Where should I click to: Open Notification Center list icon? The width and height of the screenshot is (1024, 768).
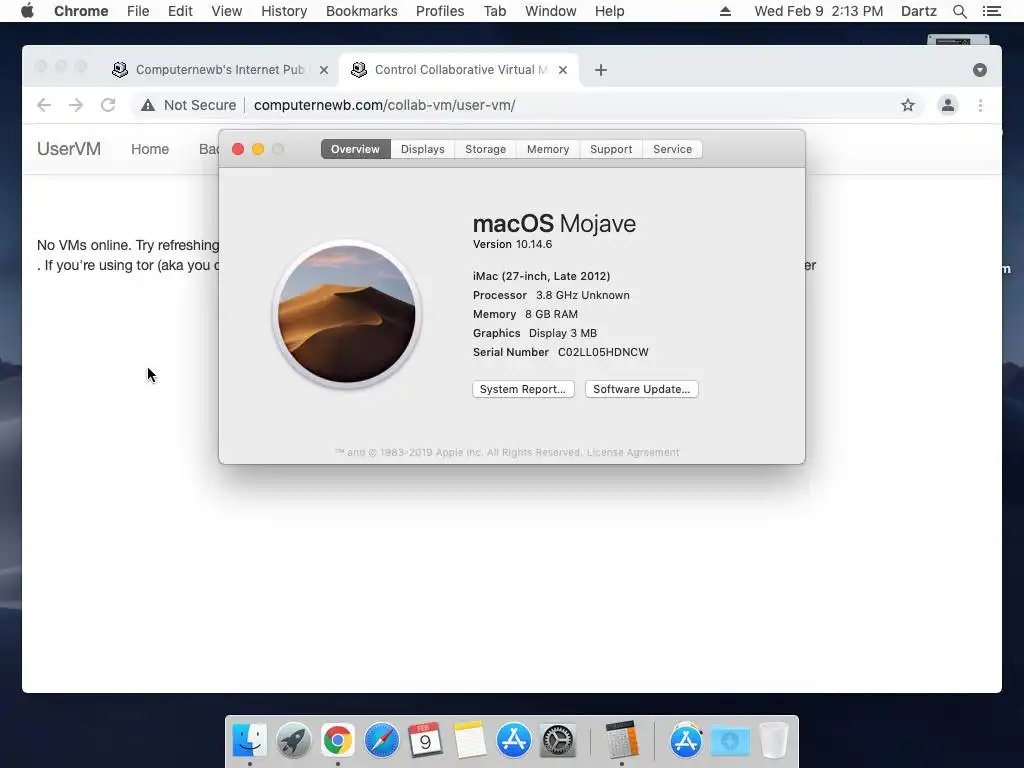(992, 11)
